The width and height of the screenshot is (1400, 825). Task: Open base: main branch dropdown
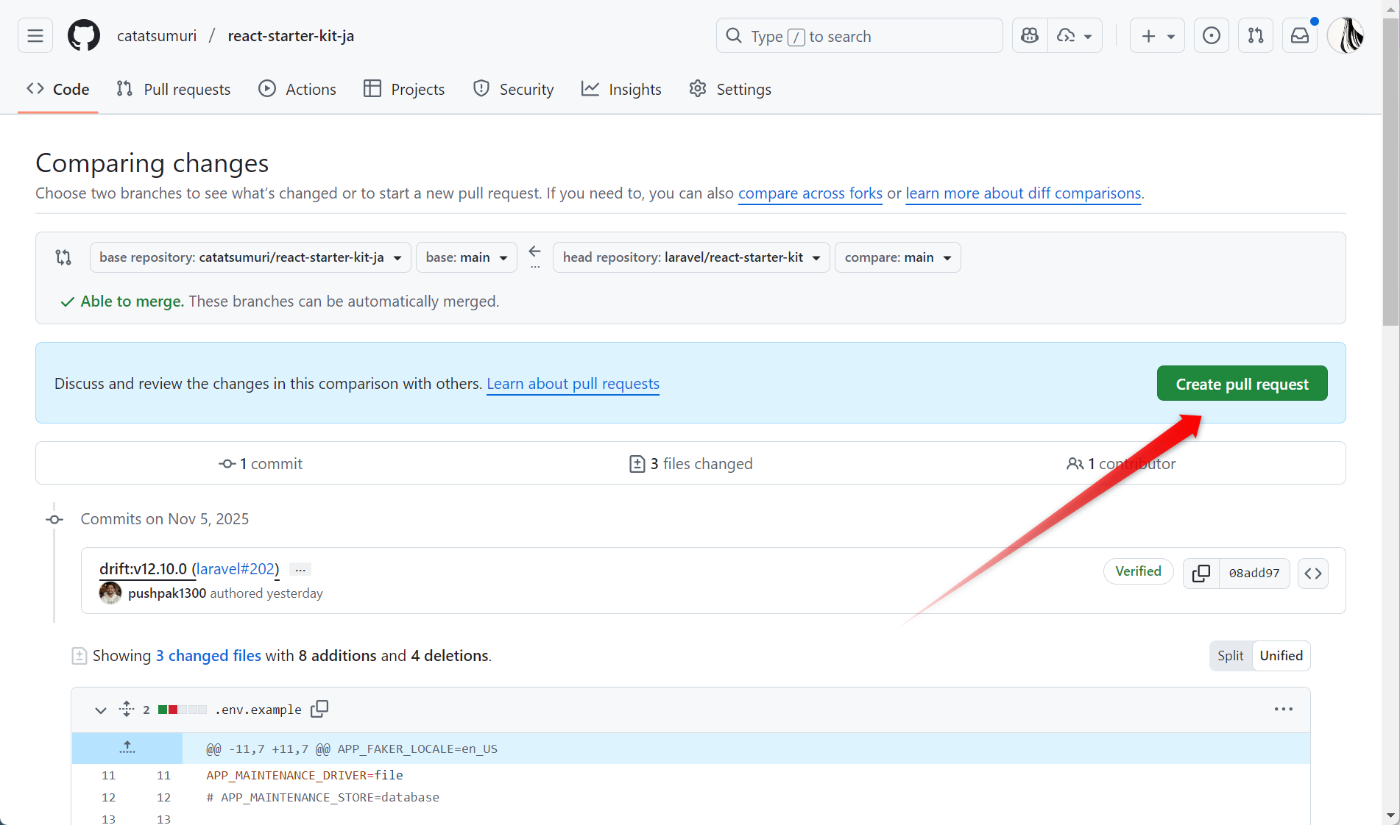point(467,257)
